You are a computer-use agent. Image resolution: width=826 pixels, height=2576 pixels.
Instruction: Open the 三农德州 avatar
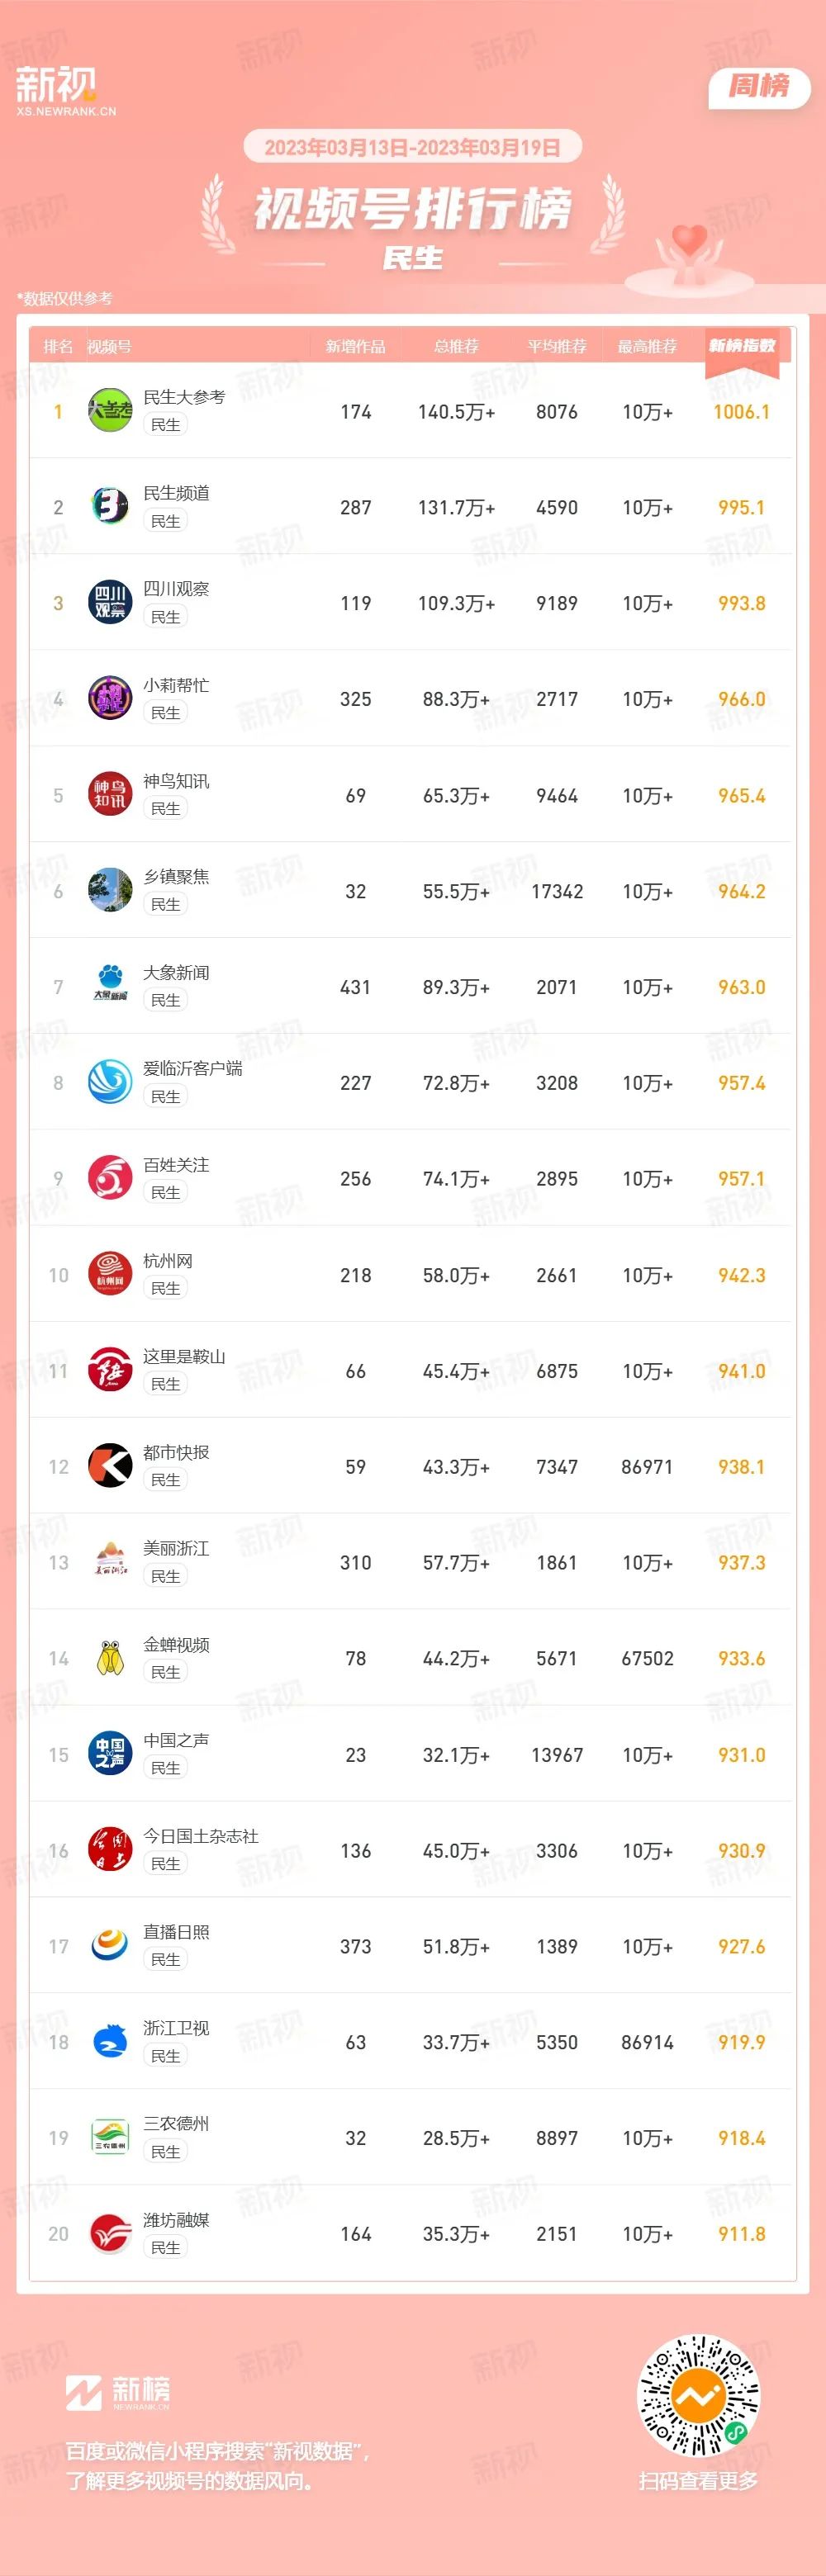tap(110, 2138)
